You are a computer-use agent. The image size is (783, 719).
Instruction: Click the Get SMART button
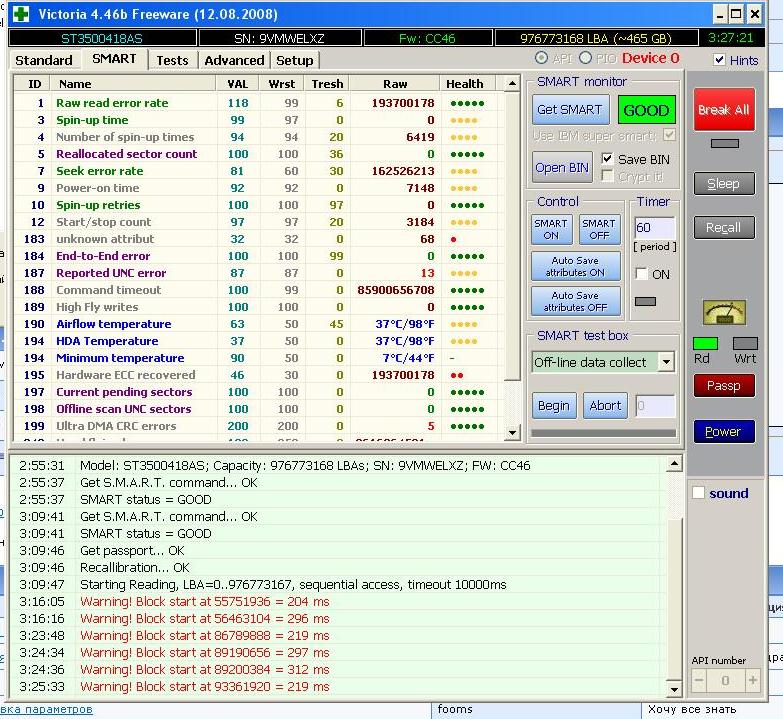click(569, 110)
